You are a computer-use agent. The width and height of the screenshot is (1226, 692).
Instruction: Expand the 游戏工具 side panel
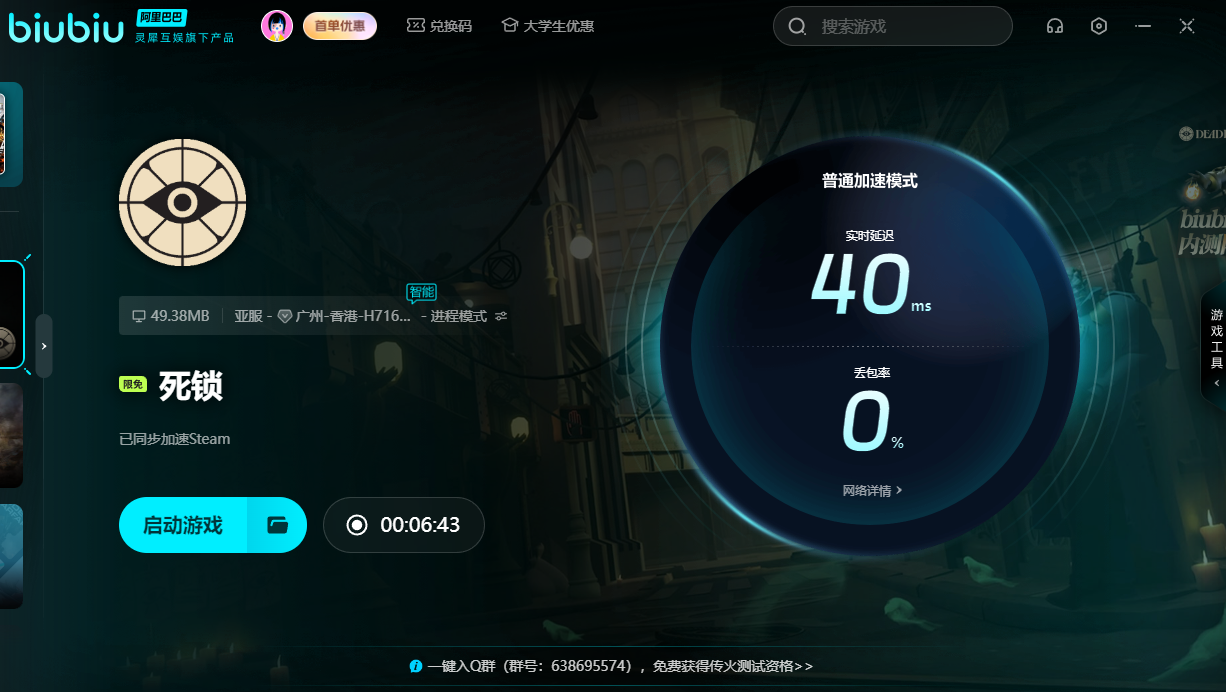(1216, 346)
